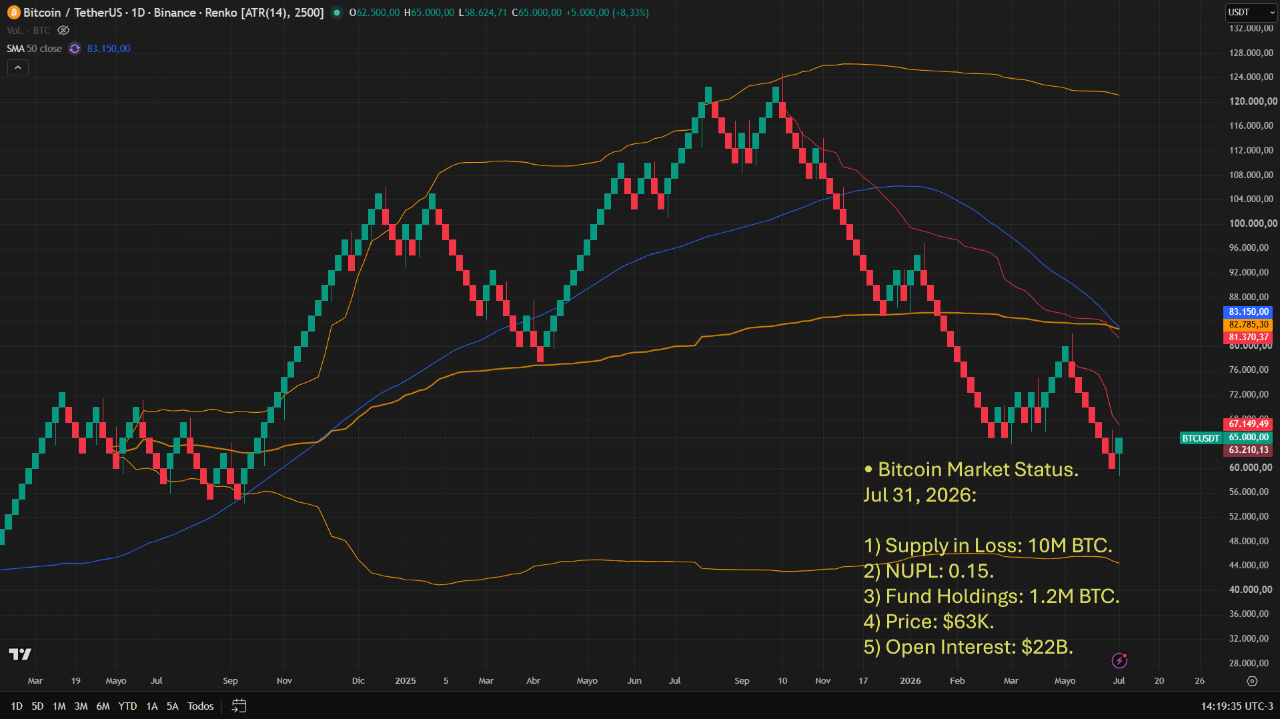The image size is (1280, 719).
Task: Click the Dic label on time axis
Action: point(358,680)
